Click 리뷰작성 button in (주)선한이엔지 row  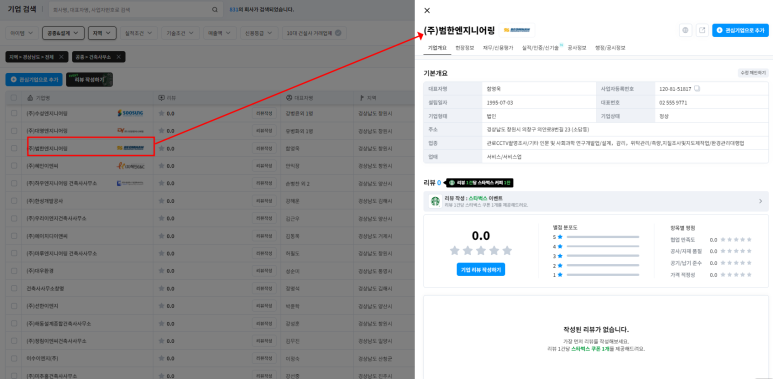coord(264,306)
